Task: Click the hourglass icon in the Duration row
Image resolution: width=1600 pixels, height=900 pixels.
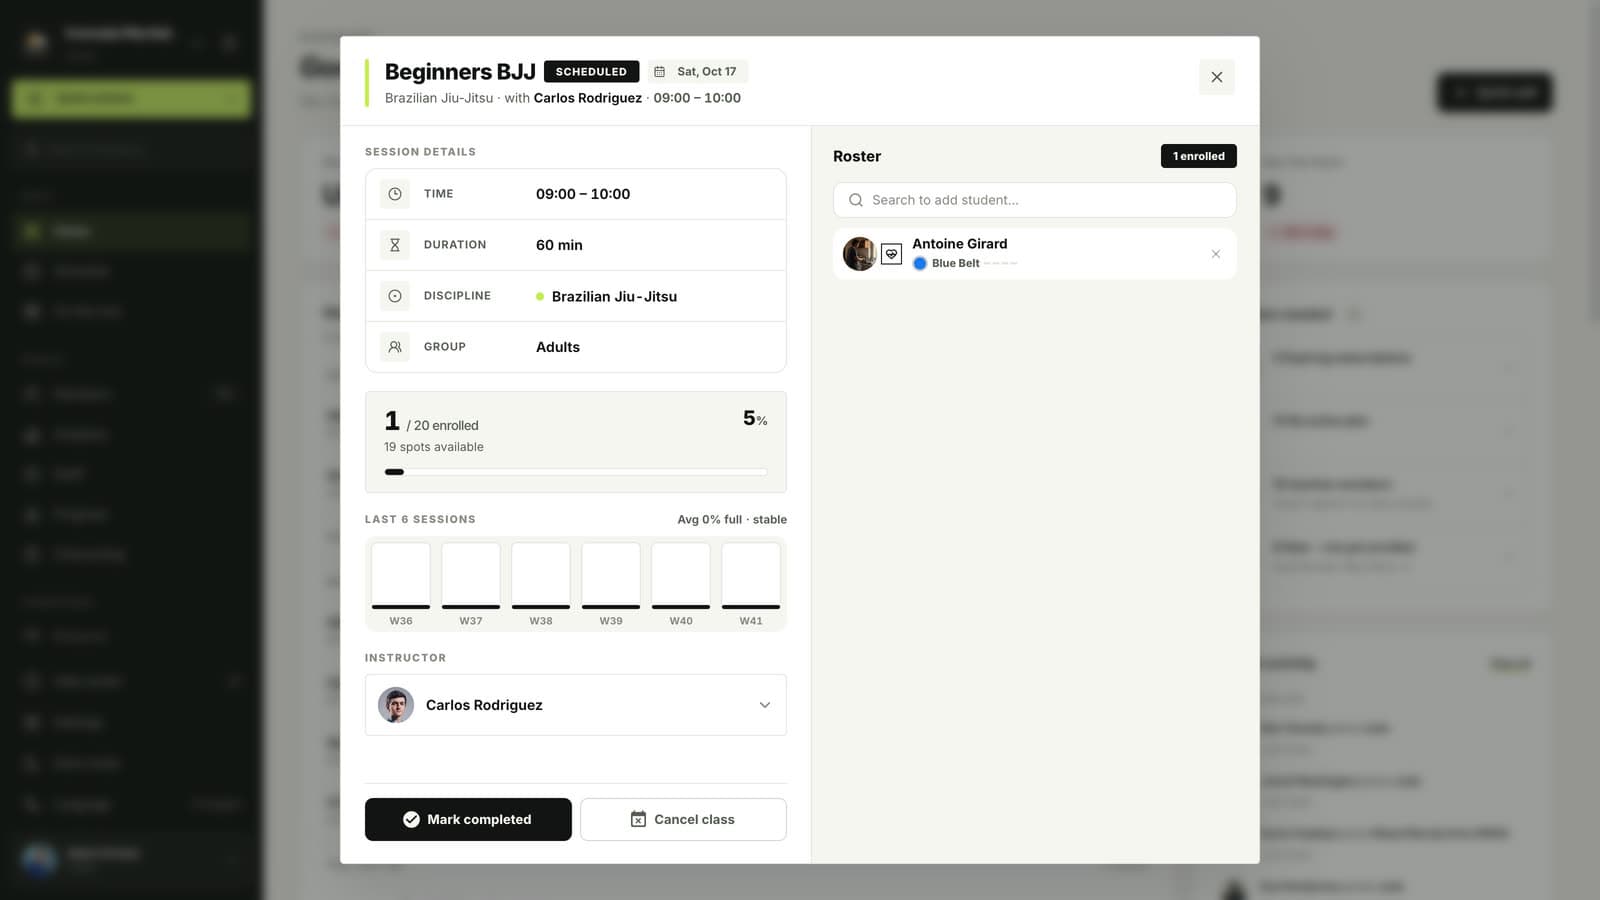Action: pos(395,245)
